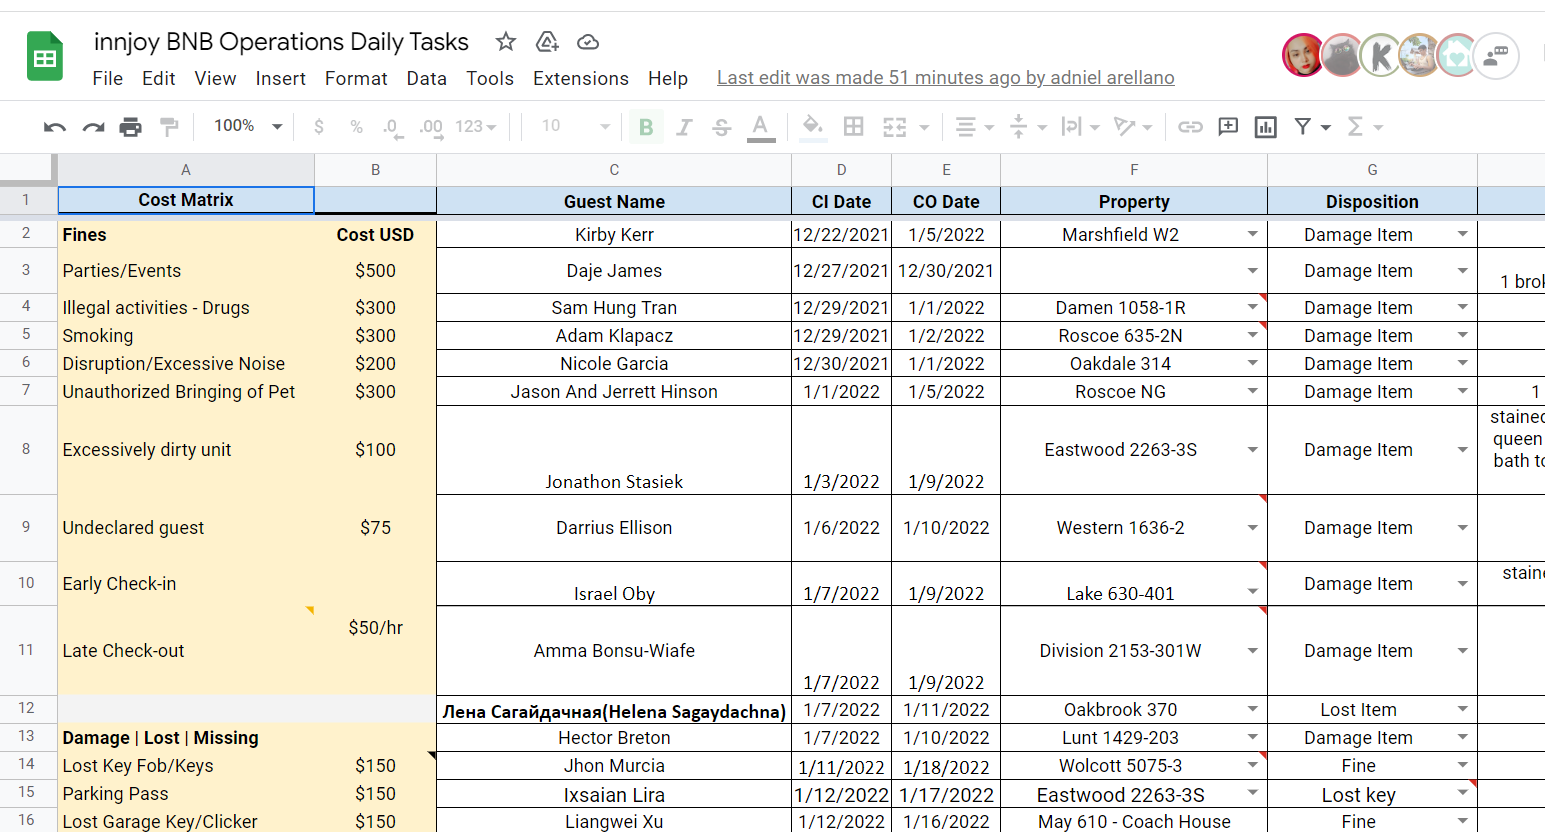Open the text color picker
Viewport: 1545px width, 832px height.
point(761,127)
